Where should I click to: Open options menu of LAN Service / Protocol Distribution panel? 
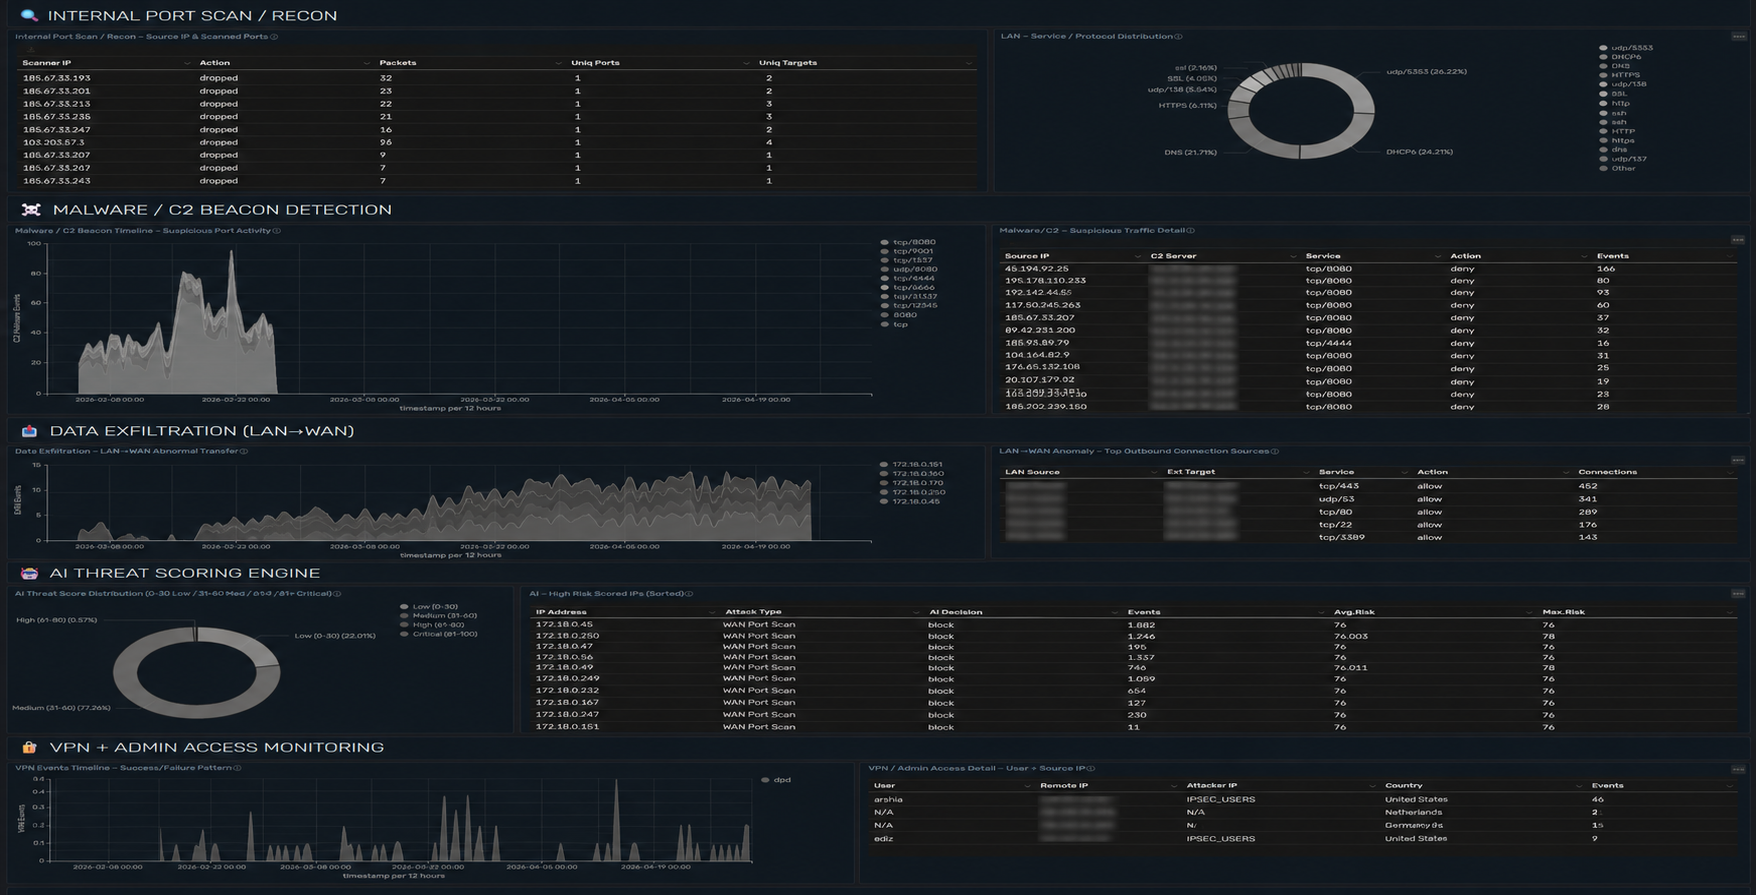[x=1738, y=37]
